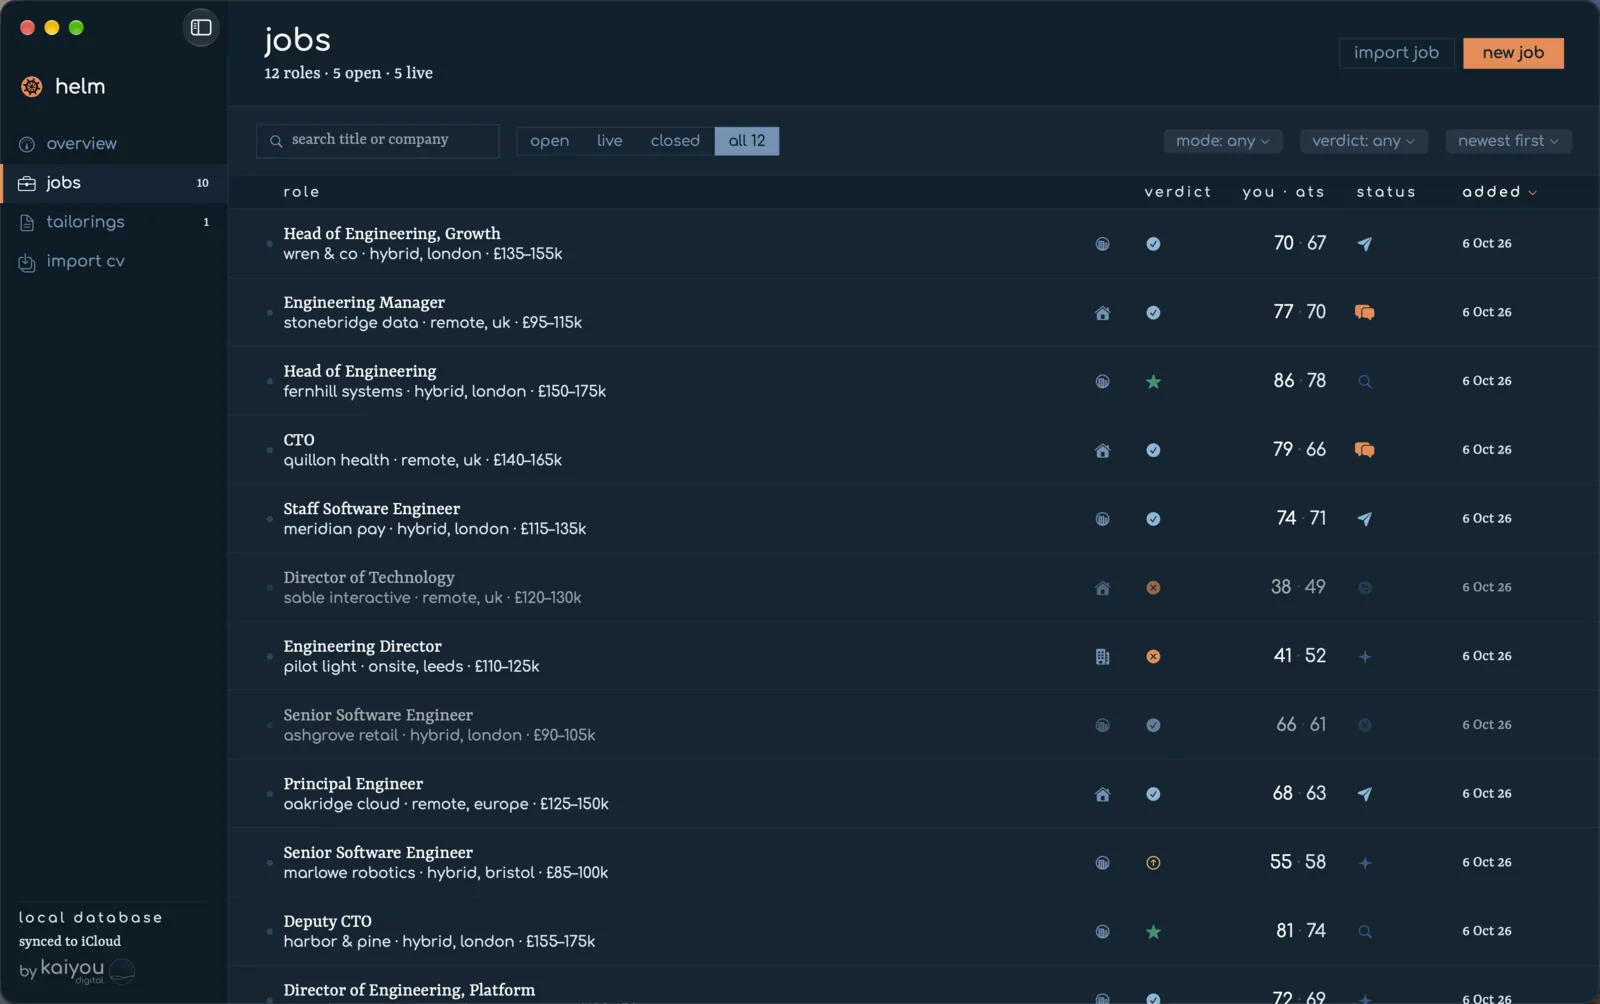Click the sent status icon for Principal Engineer
Image resolution: width=1600 pixels, height=1004 pixels.
1364,794
